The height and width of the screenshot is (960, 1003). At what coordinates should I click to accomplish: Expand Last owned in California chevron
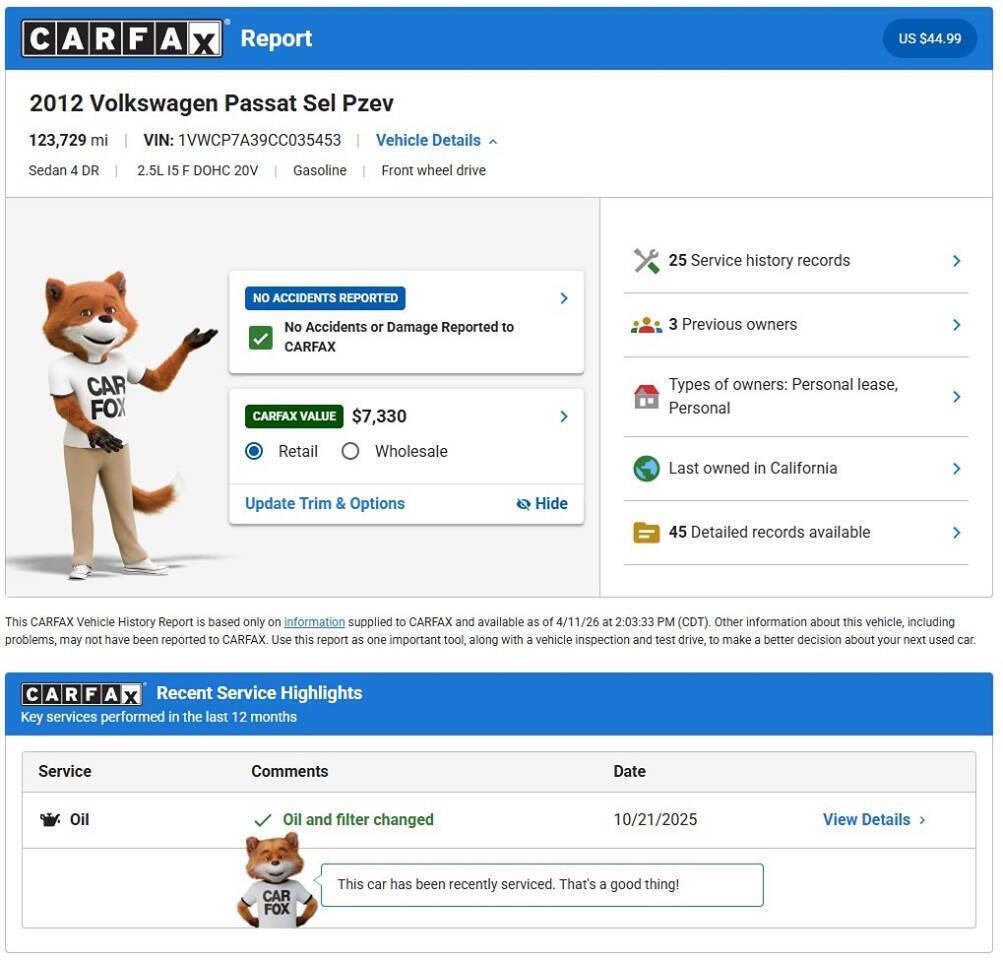point(956,469)
